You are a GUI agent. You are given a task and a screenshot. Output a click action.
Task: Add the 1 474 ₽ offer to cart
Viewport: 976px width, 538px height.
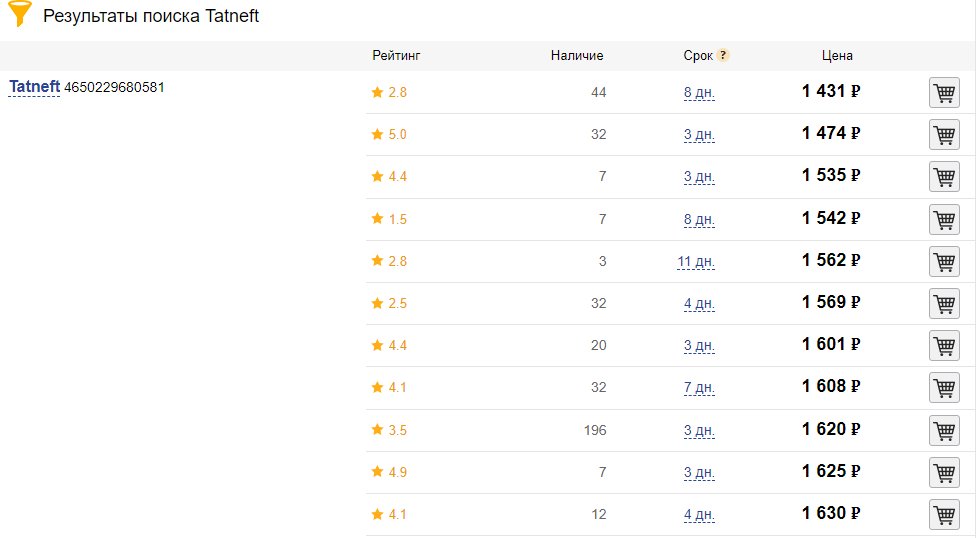(944, 134)
